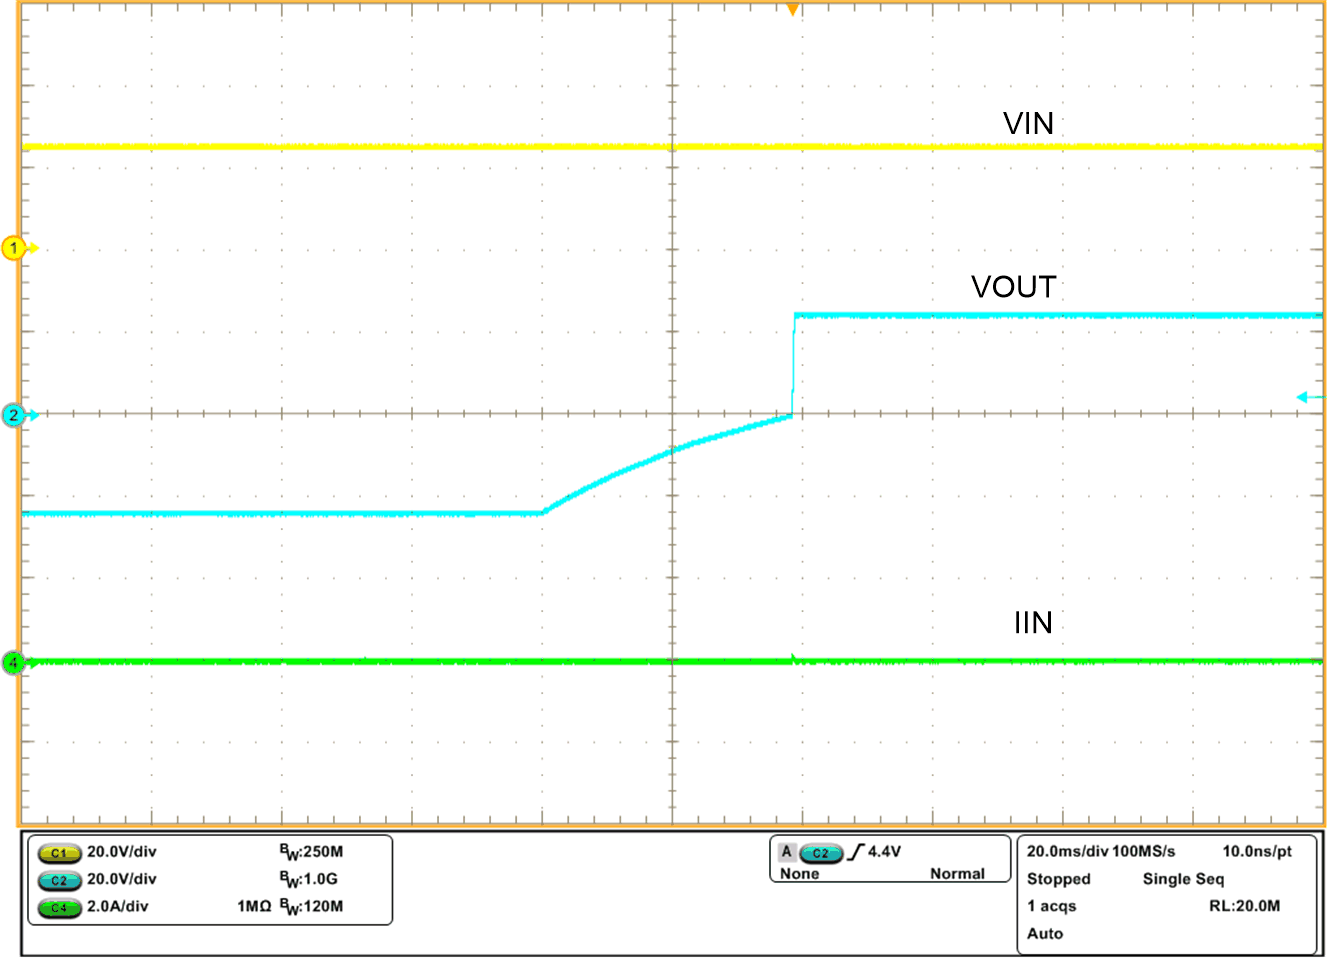Click the 100MS/s sample rate readout
The image size is (1333, 958).
coord(1144,851)
